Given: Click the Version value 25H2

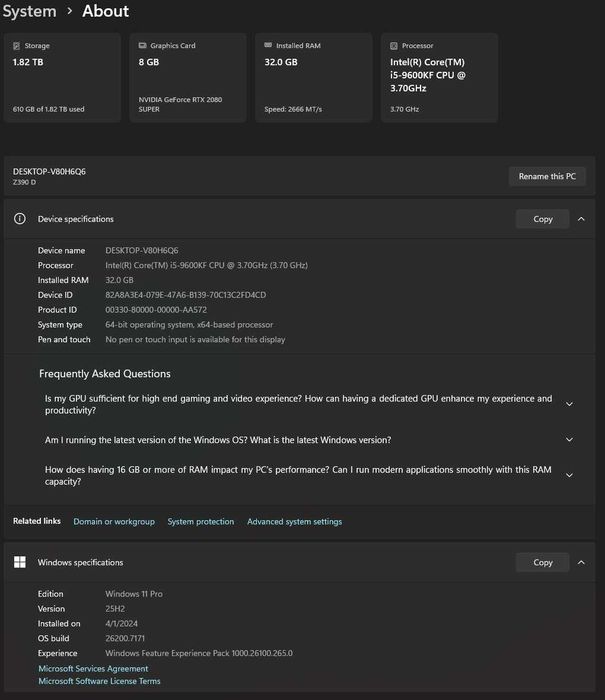Looking at the screenshot, I should click(115, 608).
